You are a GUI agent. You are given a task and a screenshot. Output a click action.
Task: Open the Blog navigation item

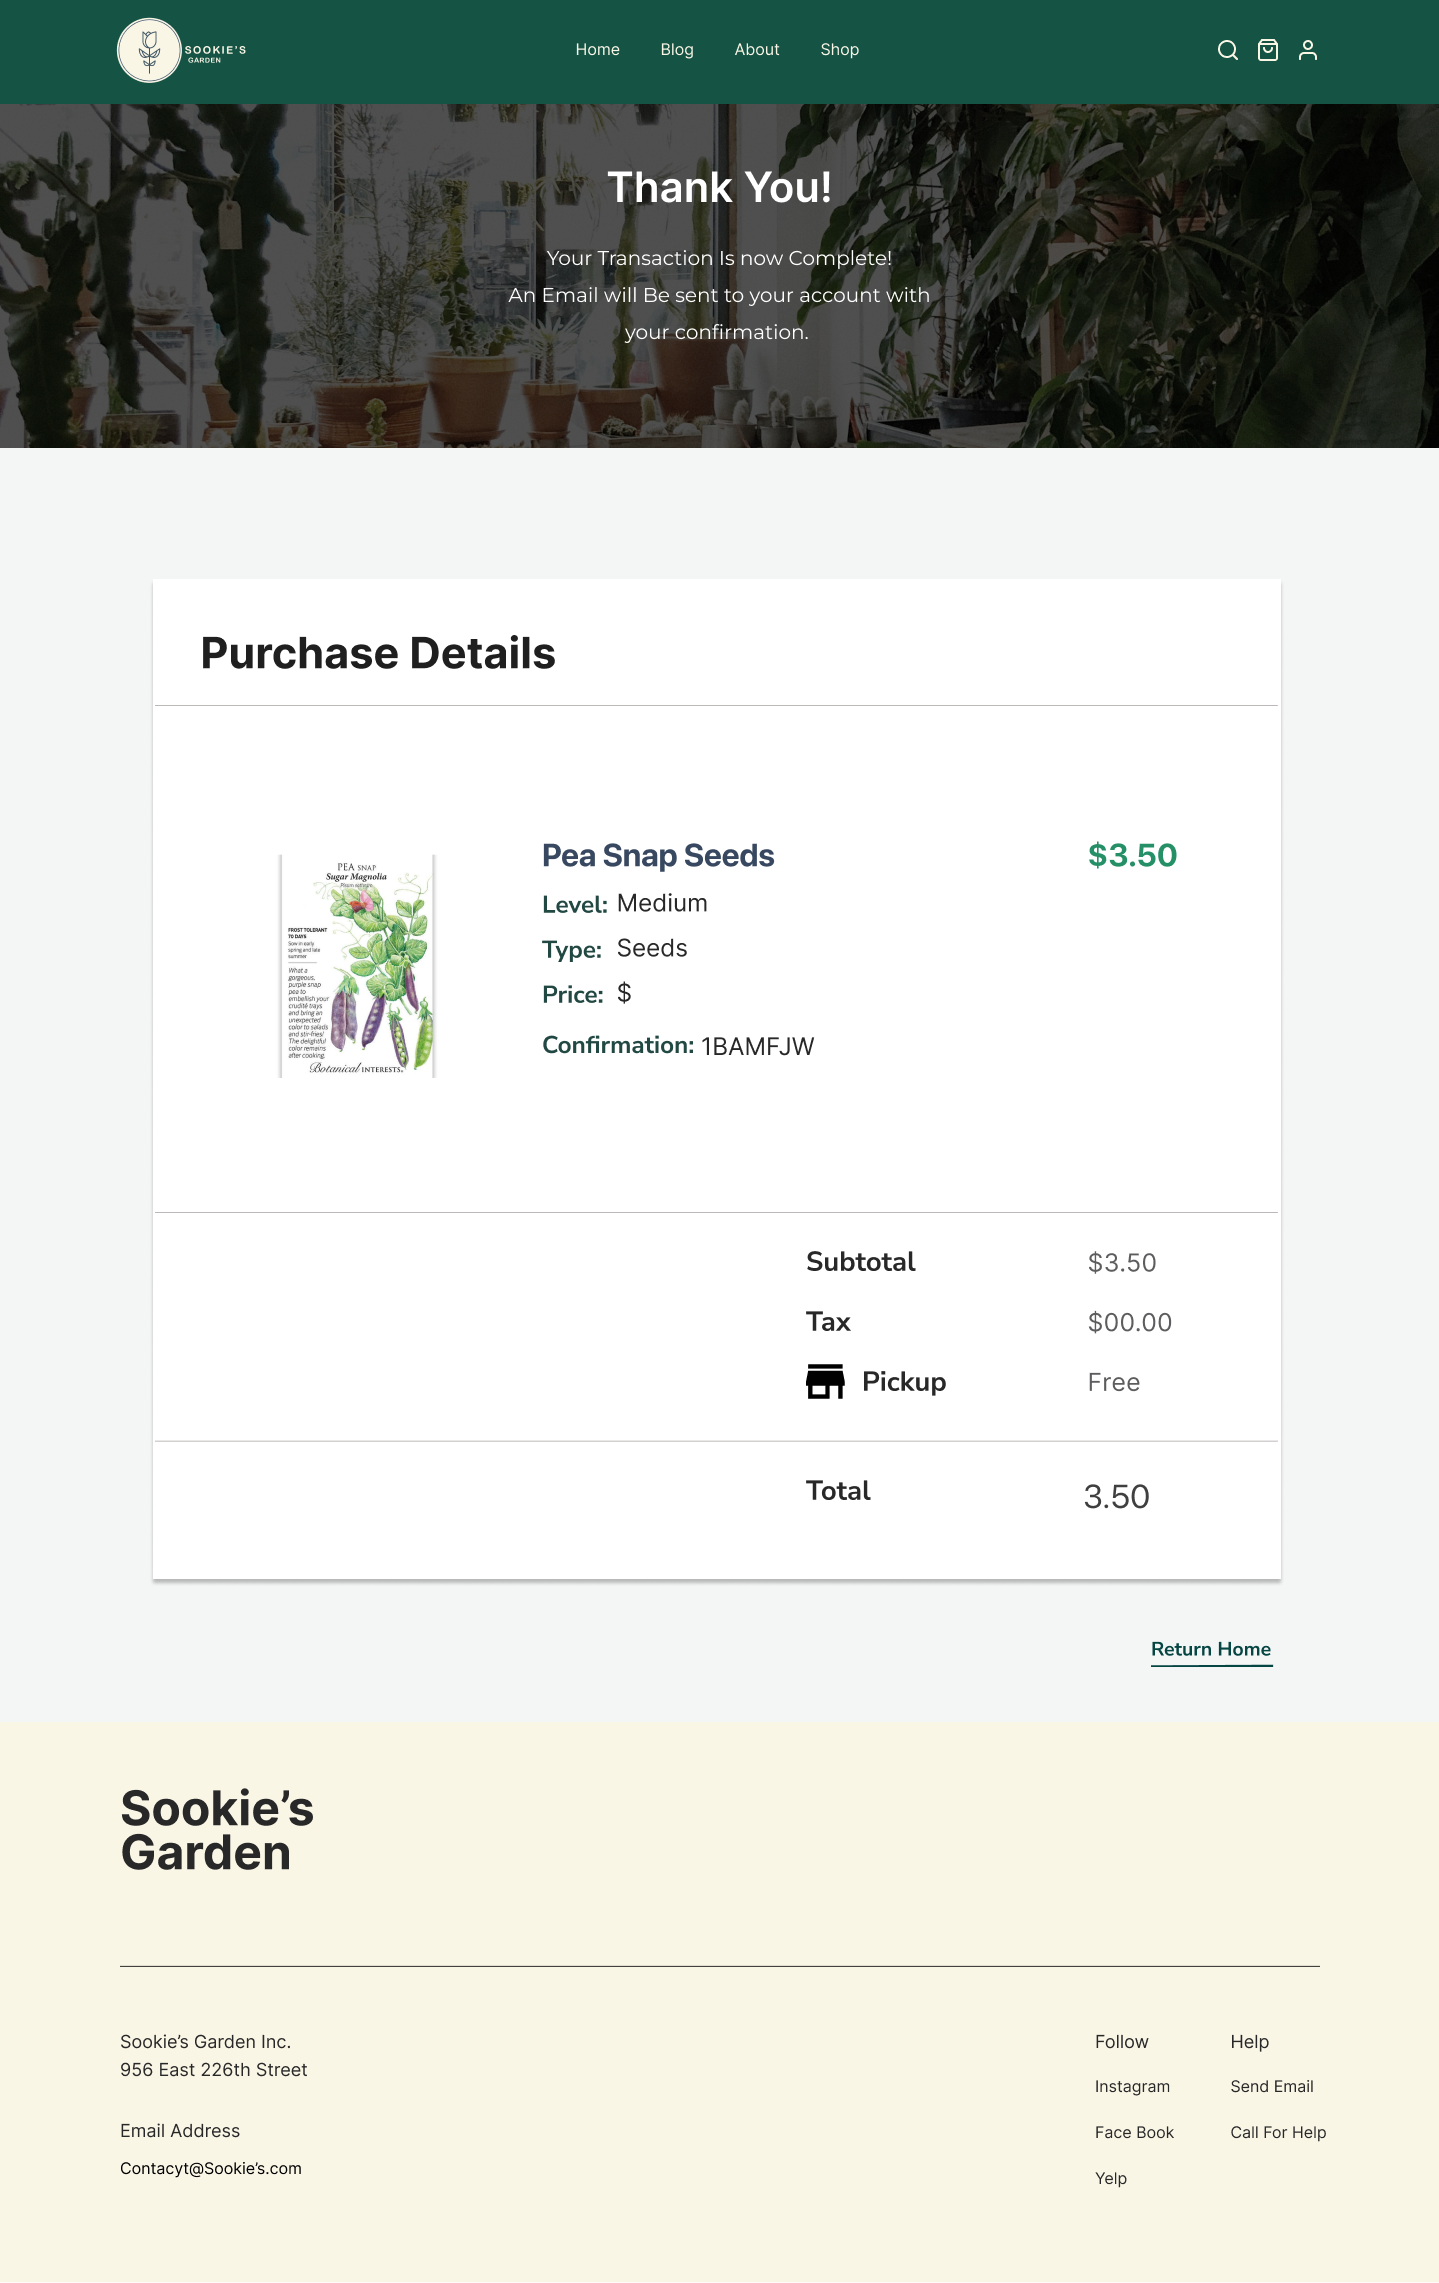click(x=676, y=50)
